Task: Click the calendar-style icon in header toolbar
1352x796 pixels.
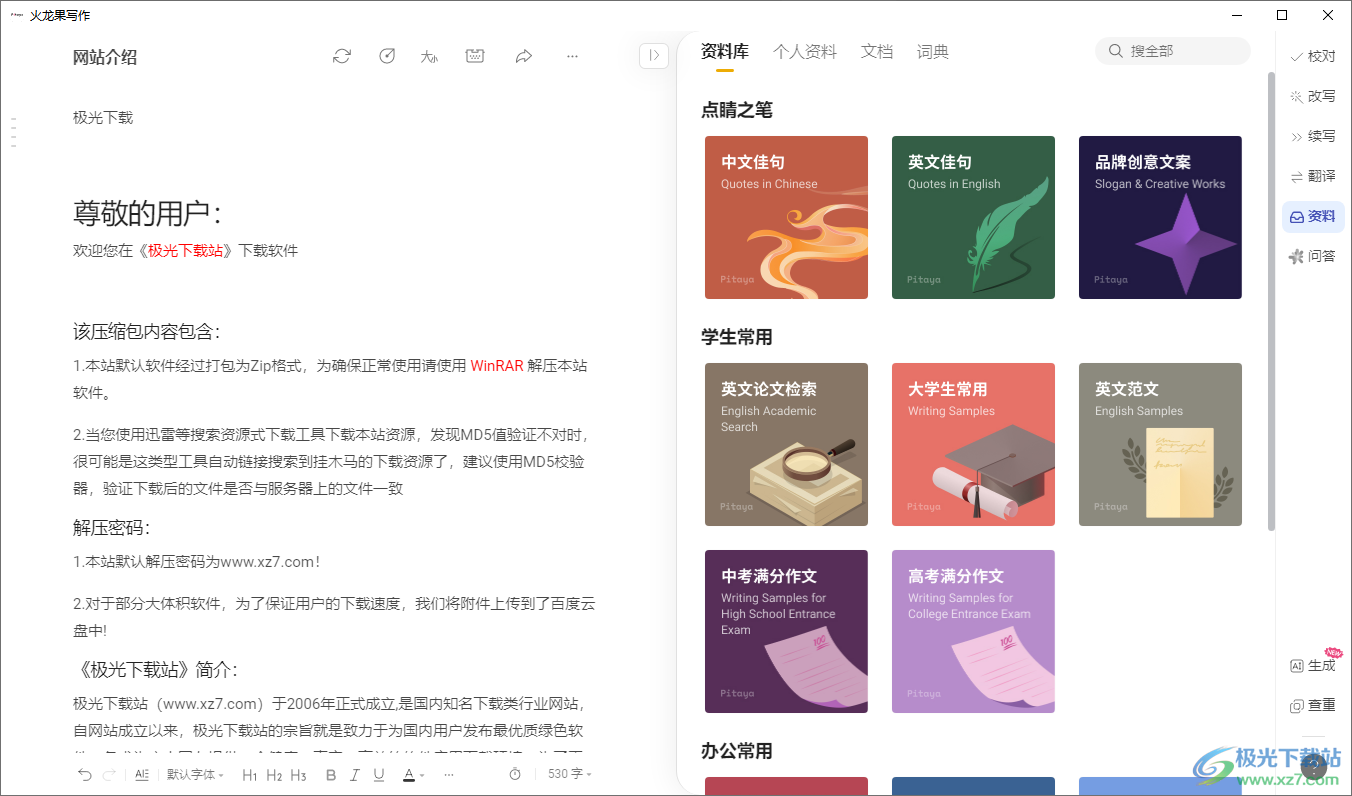Action: 476,56
